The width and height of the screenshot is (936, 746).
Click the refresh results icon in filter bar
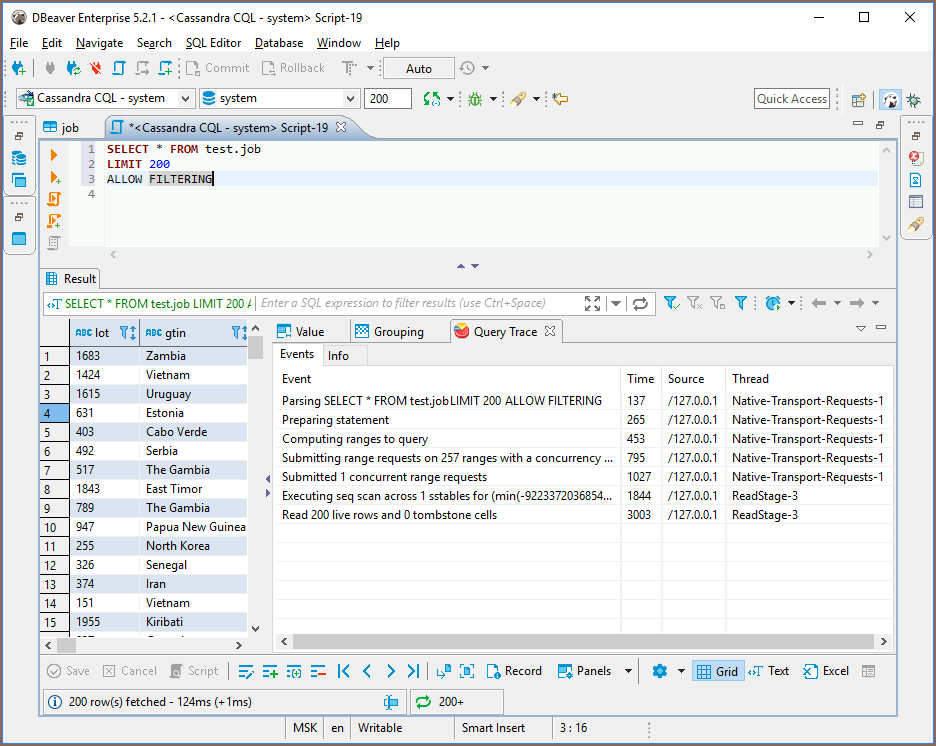640,303
